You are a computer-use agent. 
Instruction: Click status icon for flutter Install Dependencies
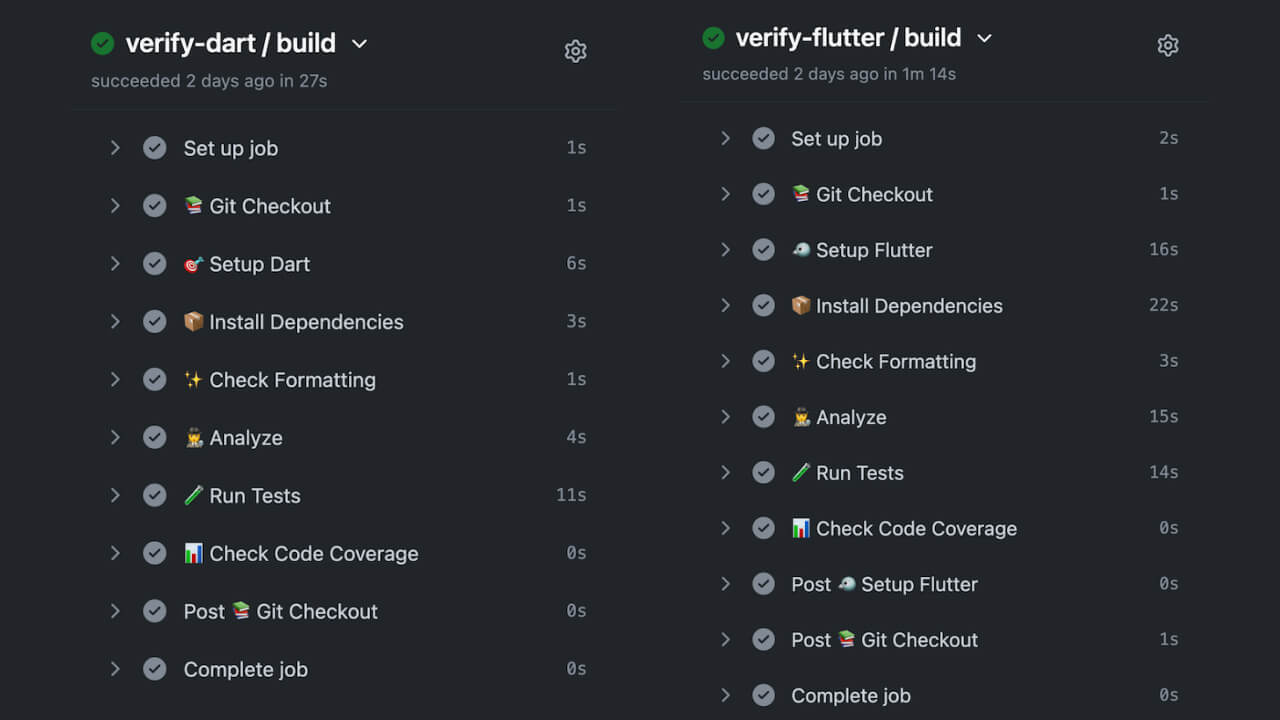763,306
